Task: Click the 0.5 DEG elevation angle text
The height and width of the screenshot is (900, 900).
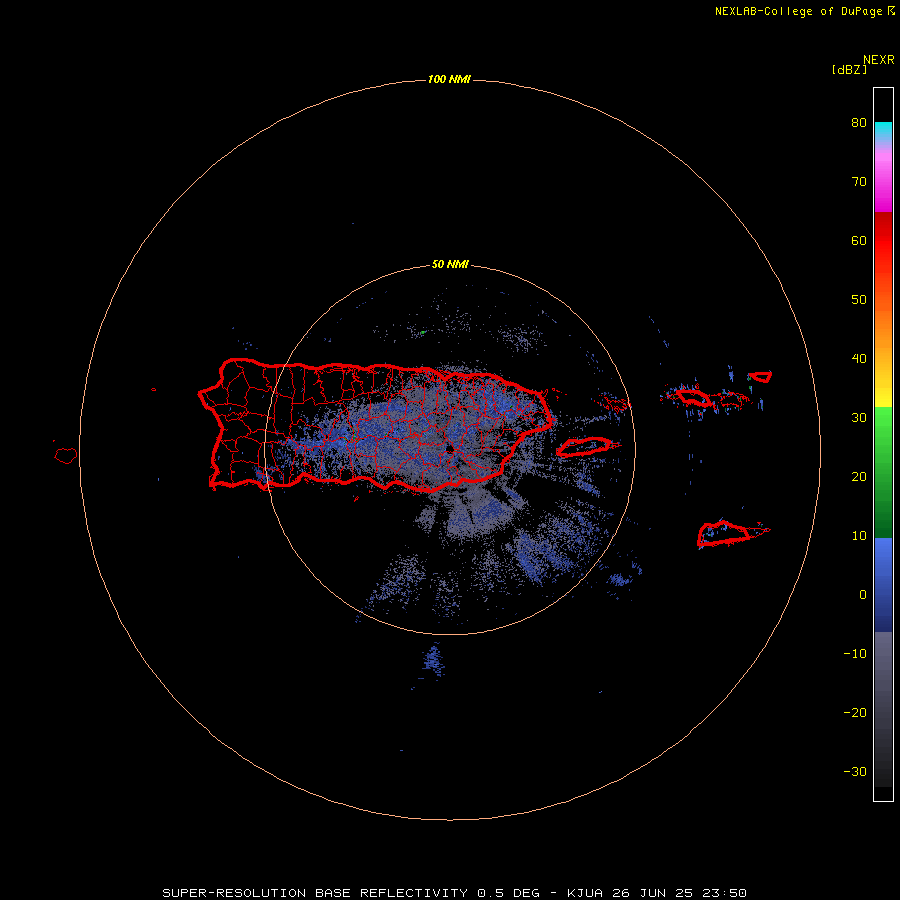Action: [x=509, y=893]
